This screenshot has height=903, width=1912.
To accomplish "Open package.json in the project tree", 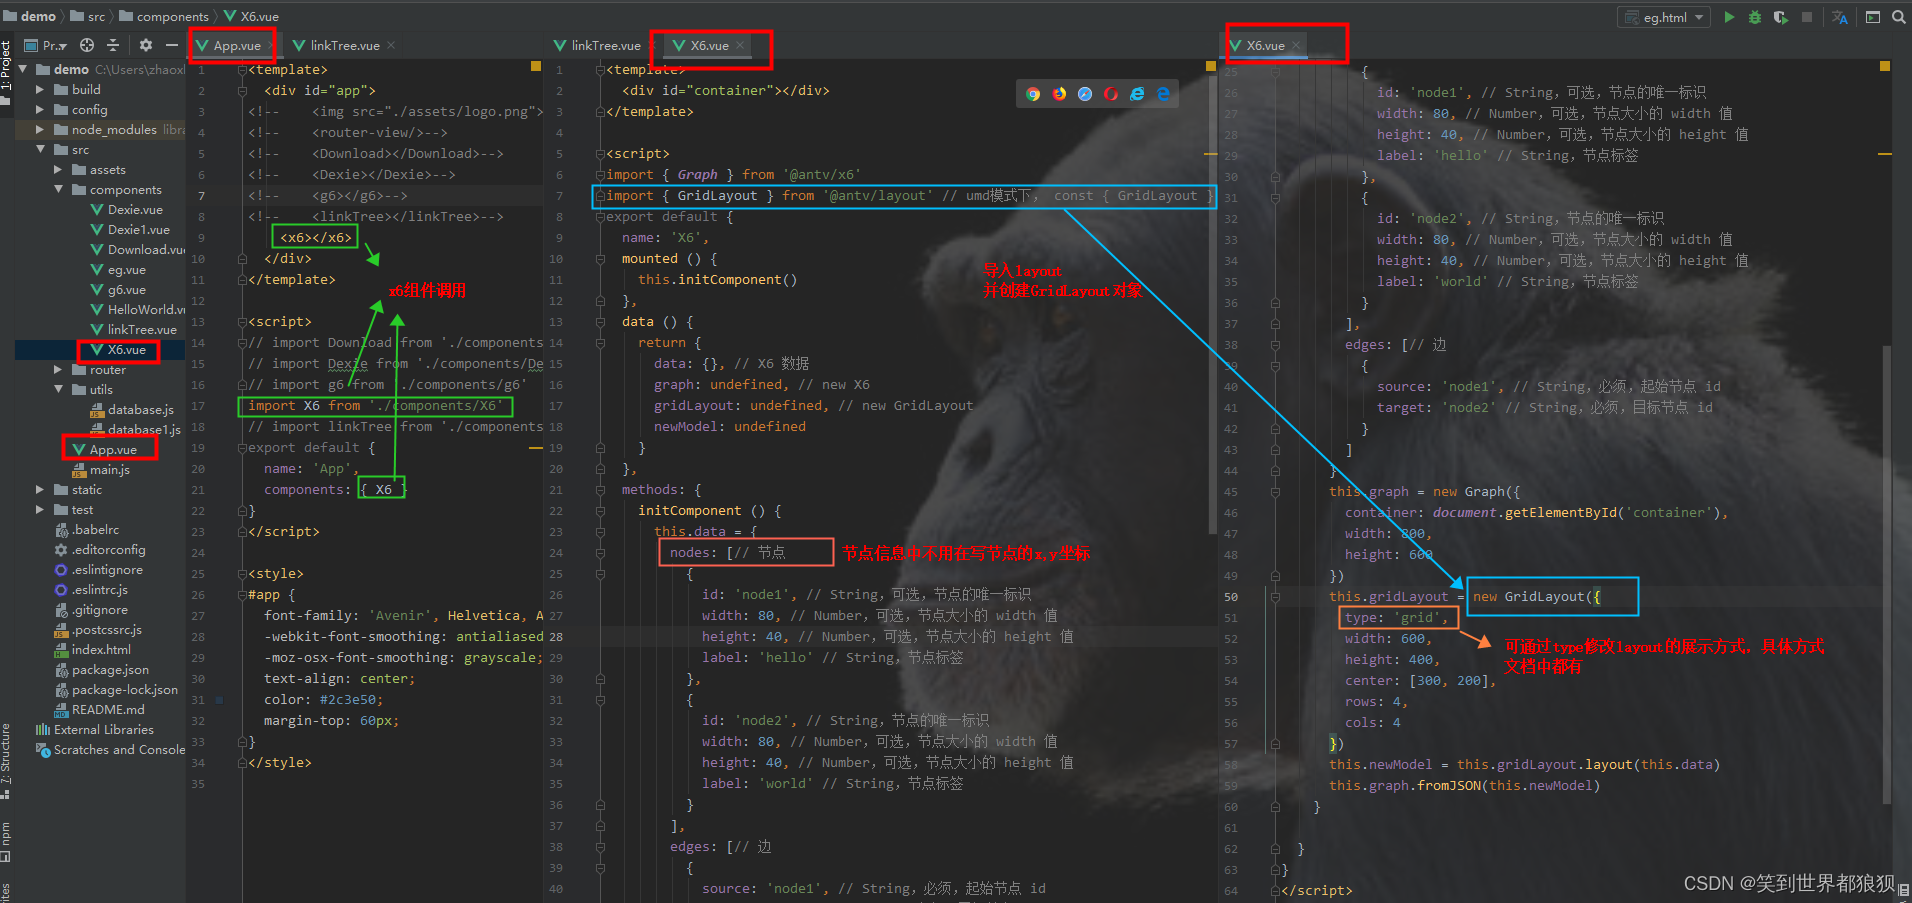I will 110,669.
